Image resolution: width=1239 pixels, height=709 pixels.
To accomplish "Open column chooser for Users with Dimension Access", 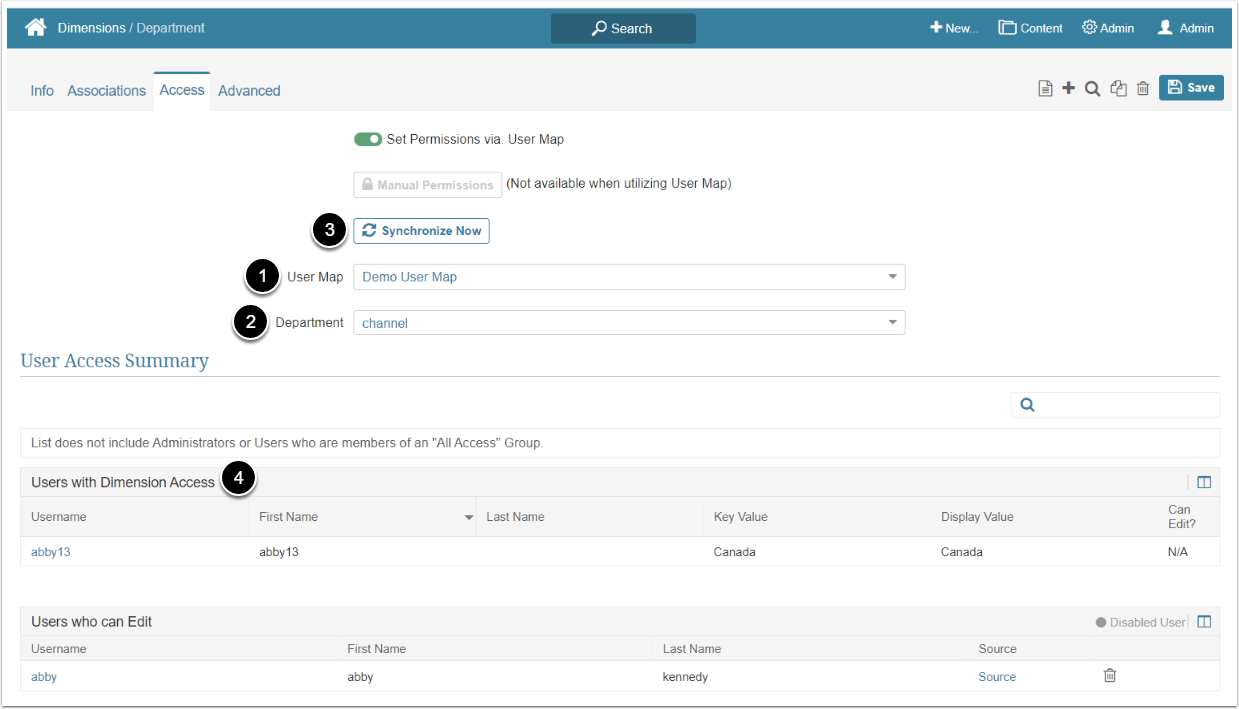I will point(1204,482).
